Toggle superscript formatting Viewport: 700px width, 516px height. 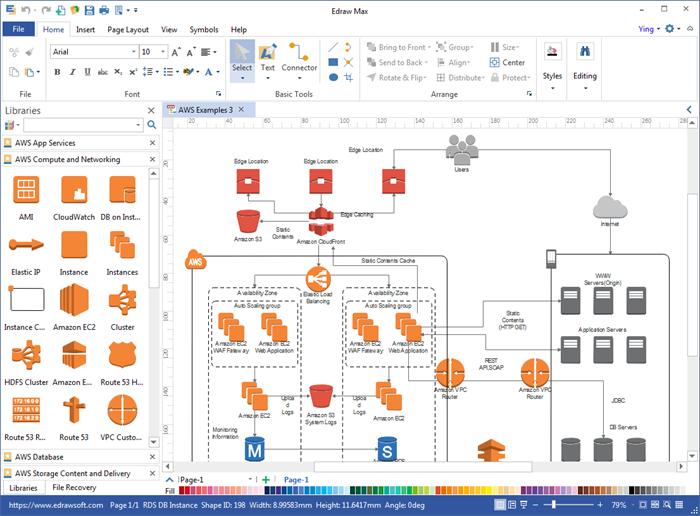[133, 72]
